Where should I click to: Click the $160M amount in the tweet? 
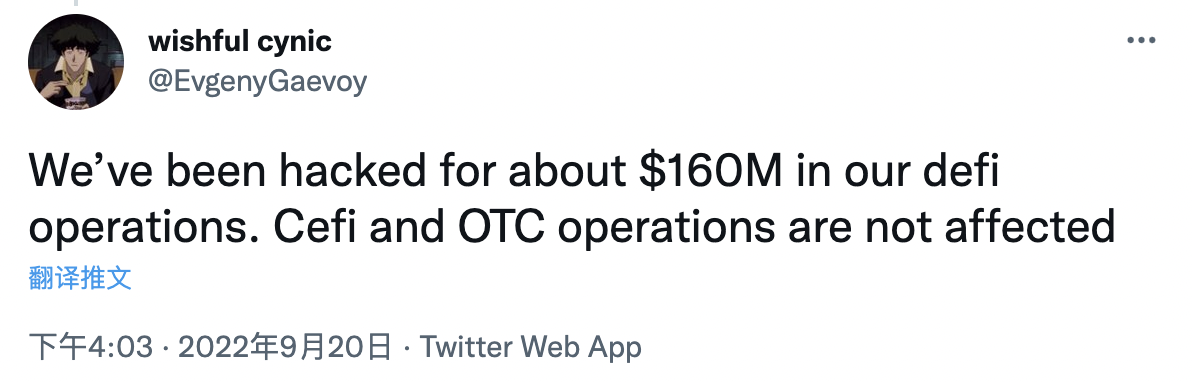(708, 172)
